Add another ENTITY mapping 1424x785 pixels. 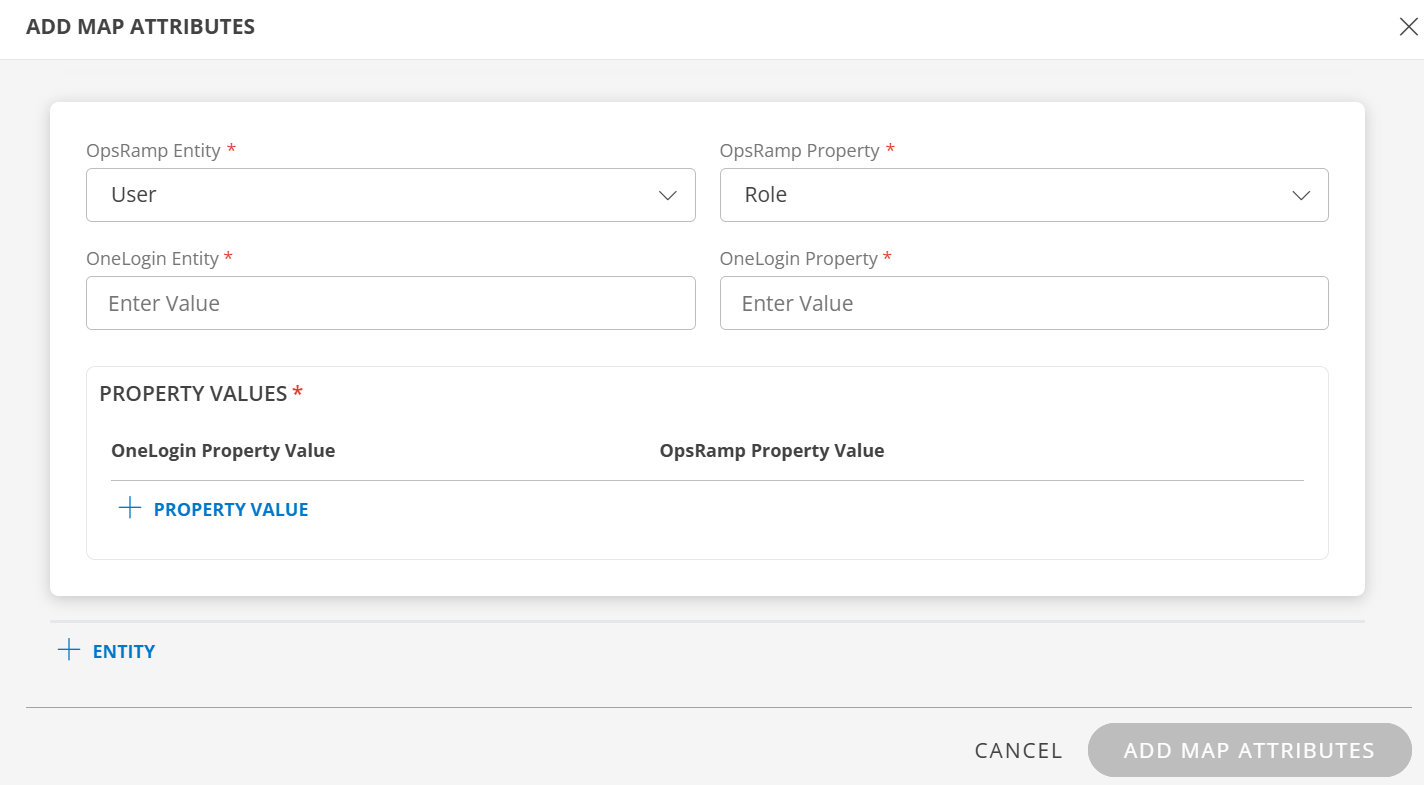point(123,652)
